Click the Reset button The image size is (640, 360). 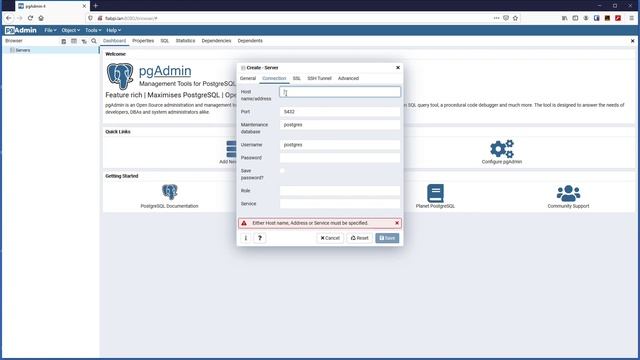click(360, 238)
